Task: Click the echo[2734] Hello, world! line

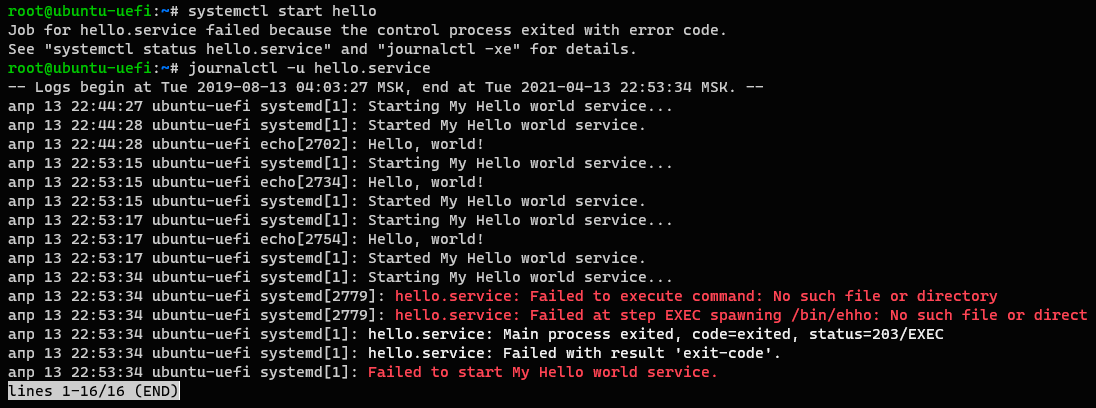Action: click(x=245, y=182)
